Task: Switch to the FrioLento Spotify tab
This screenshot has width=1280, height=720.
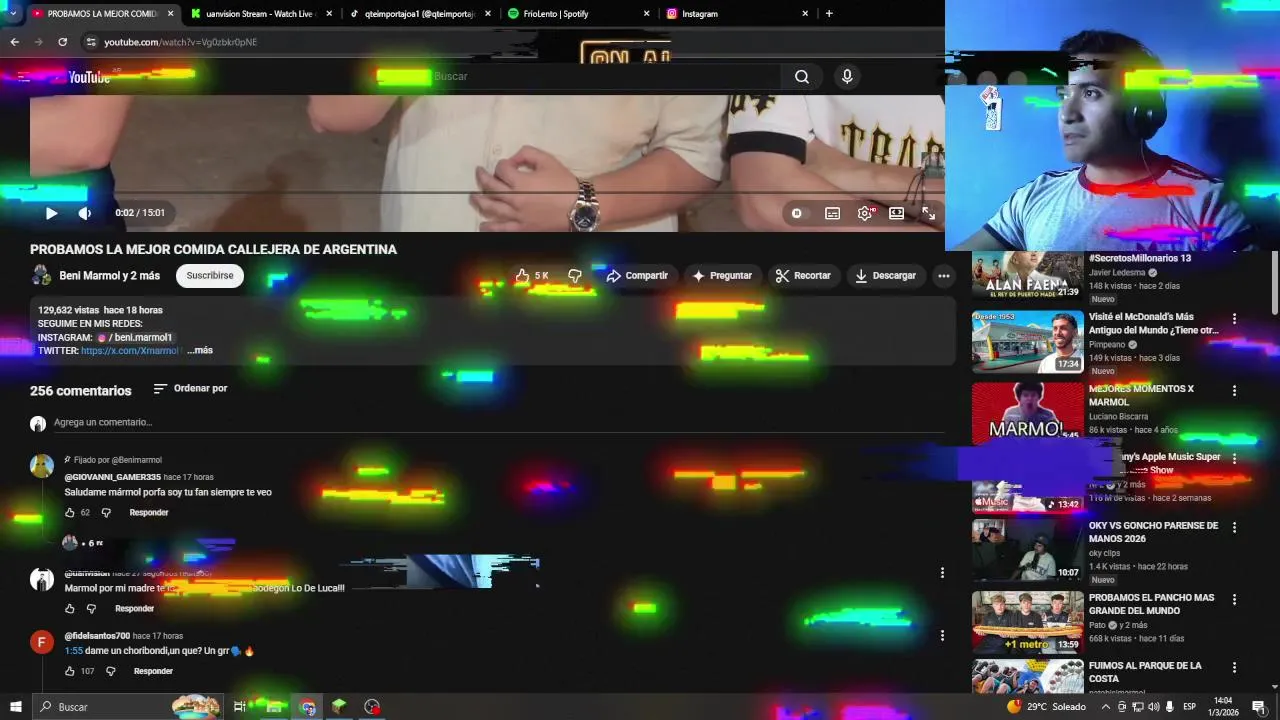Action: [577, 14]
